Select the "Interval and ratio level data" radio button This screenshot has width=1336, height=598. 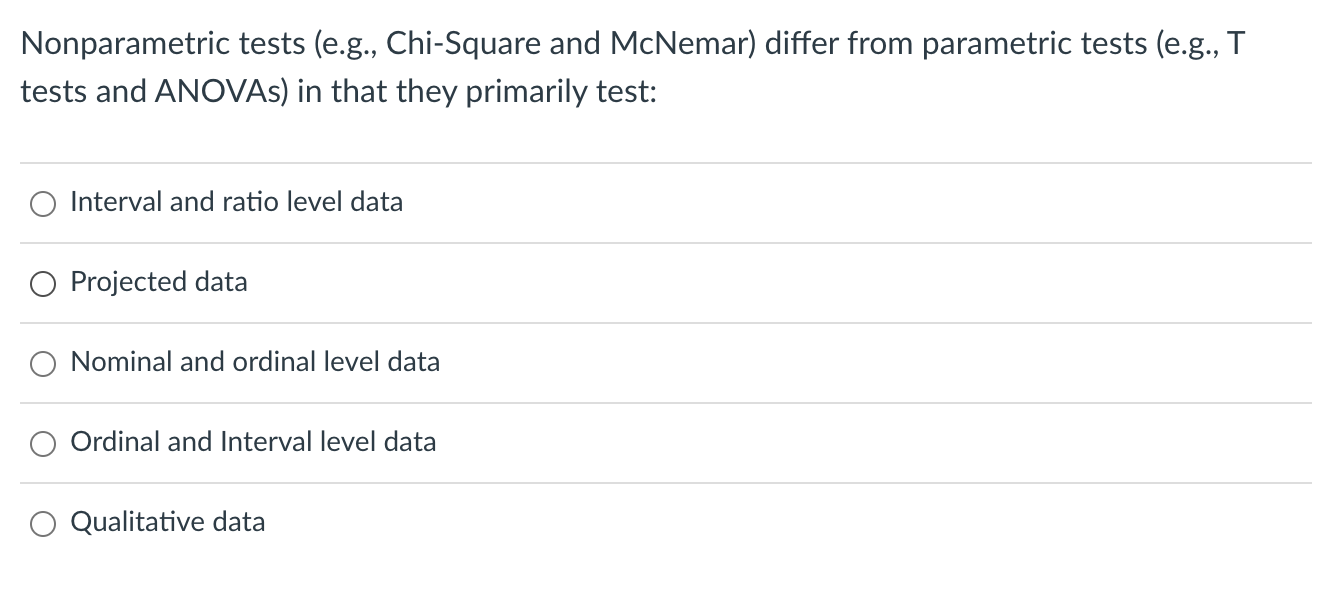click(x=42, y=203)
